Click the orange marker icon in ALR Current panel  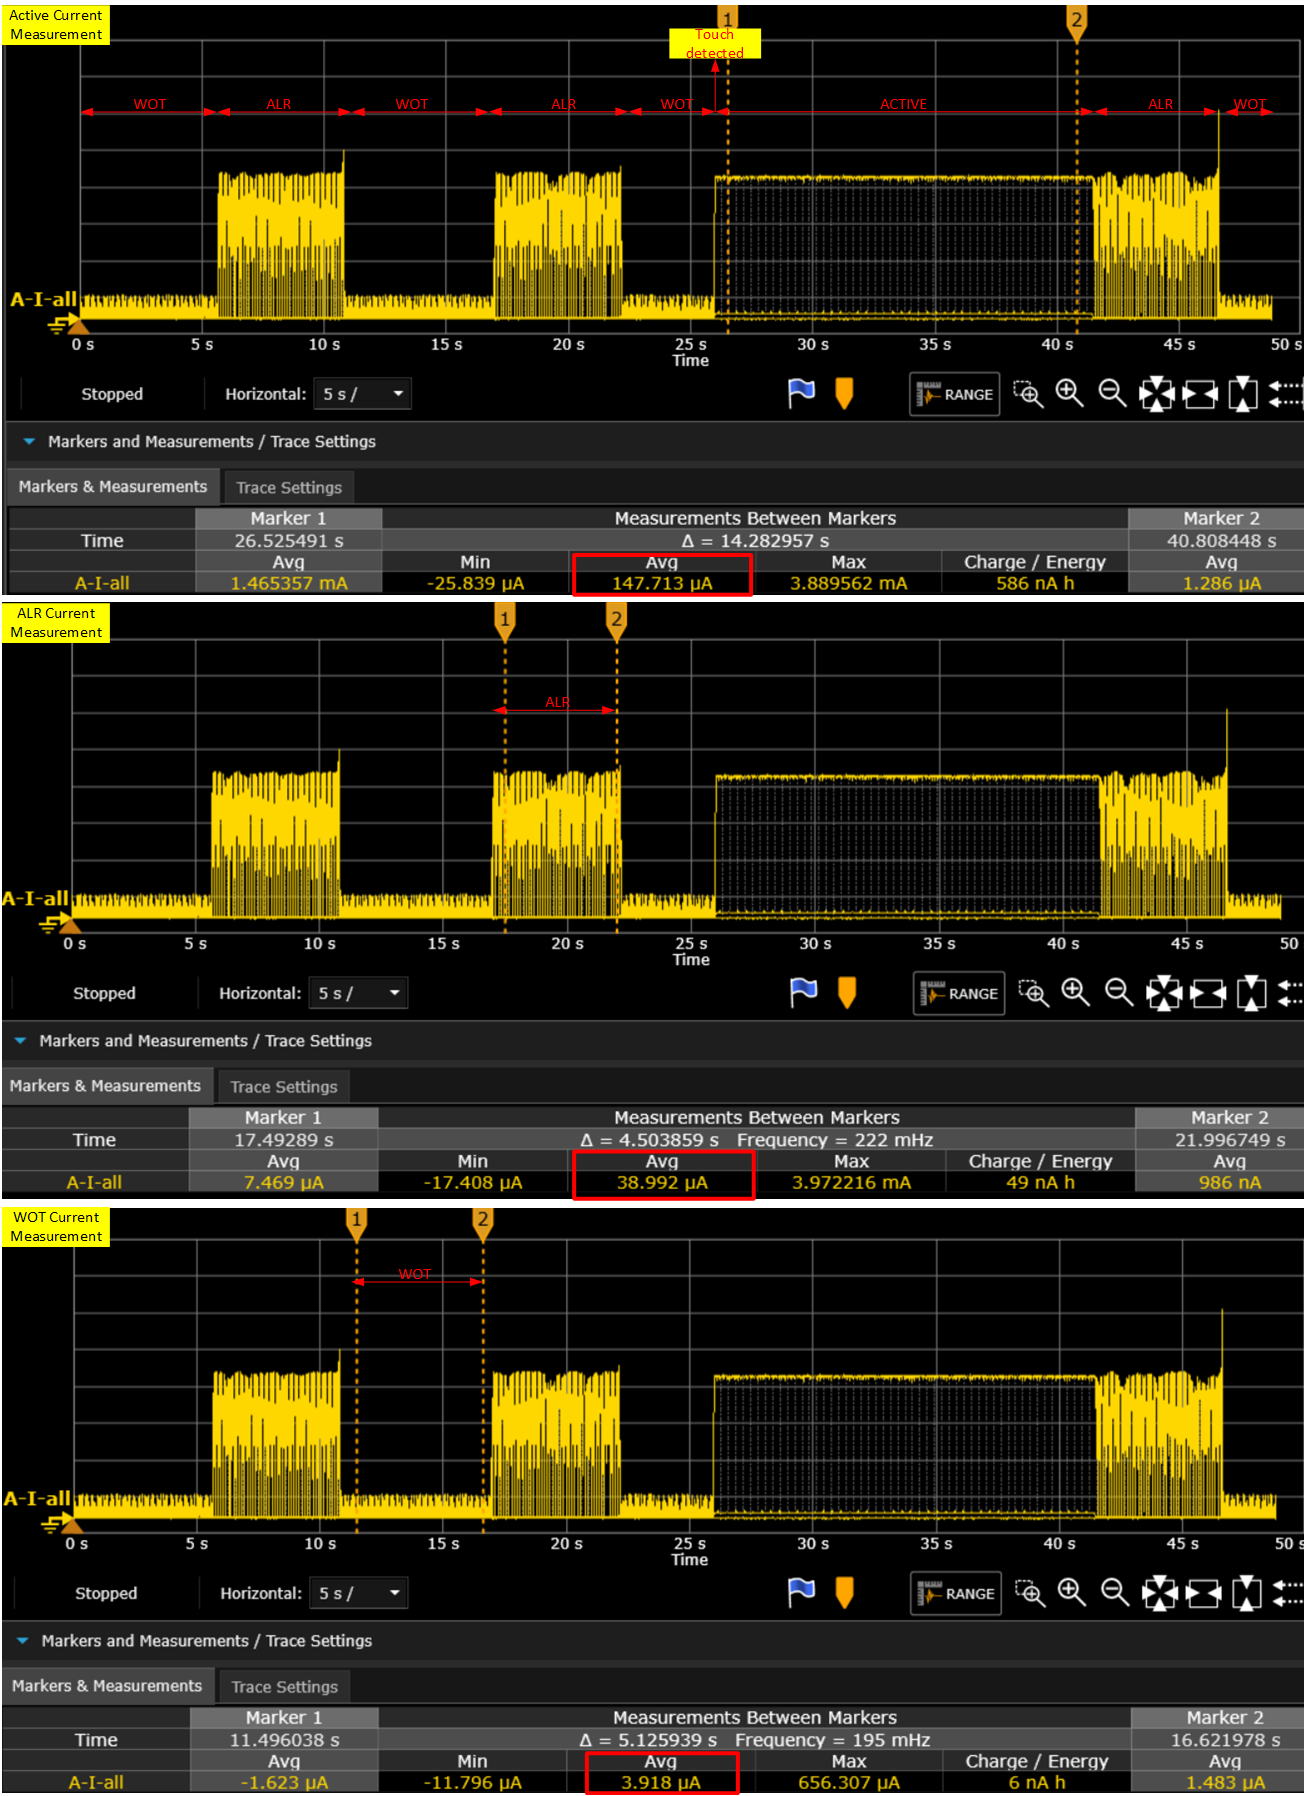point(847,993)
